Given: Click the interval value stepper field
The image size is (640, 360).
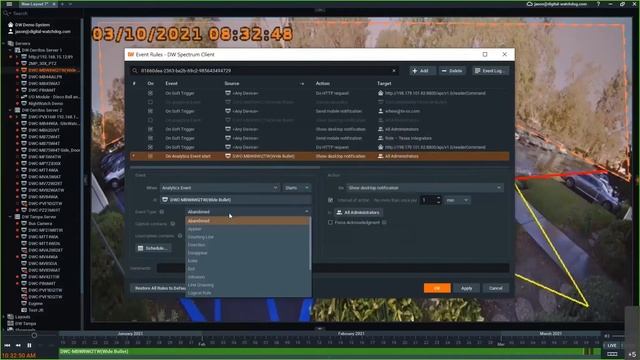Looking at the screenshot, I should point(431,200).
